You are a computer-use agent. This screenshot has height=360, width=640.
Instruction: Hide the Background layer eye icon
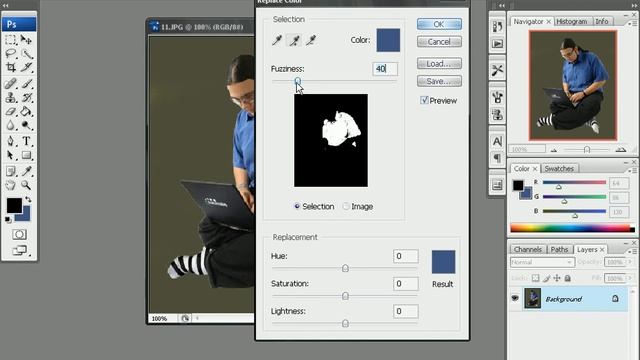pyautogui.click(x=515, y=298)
